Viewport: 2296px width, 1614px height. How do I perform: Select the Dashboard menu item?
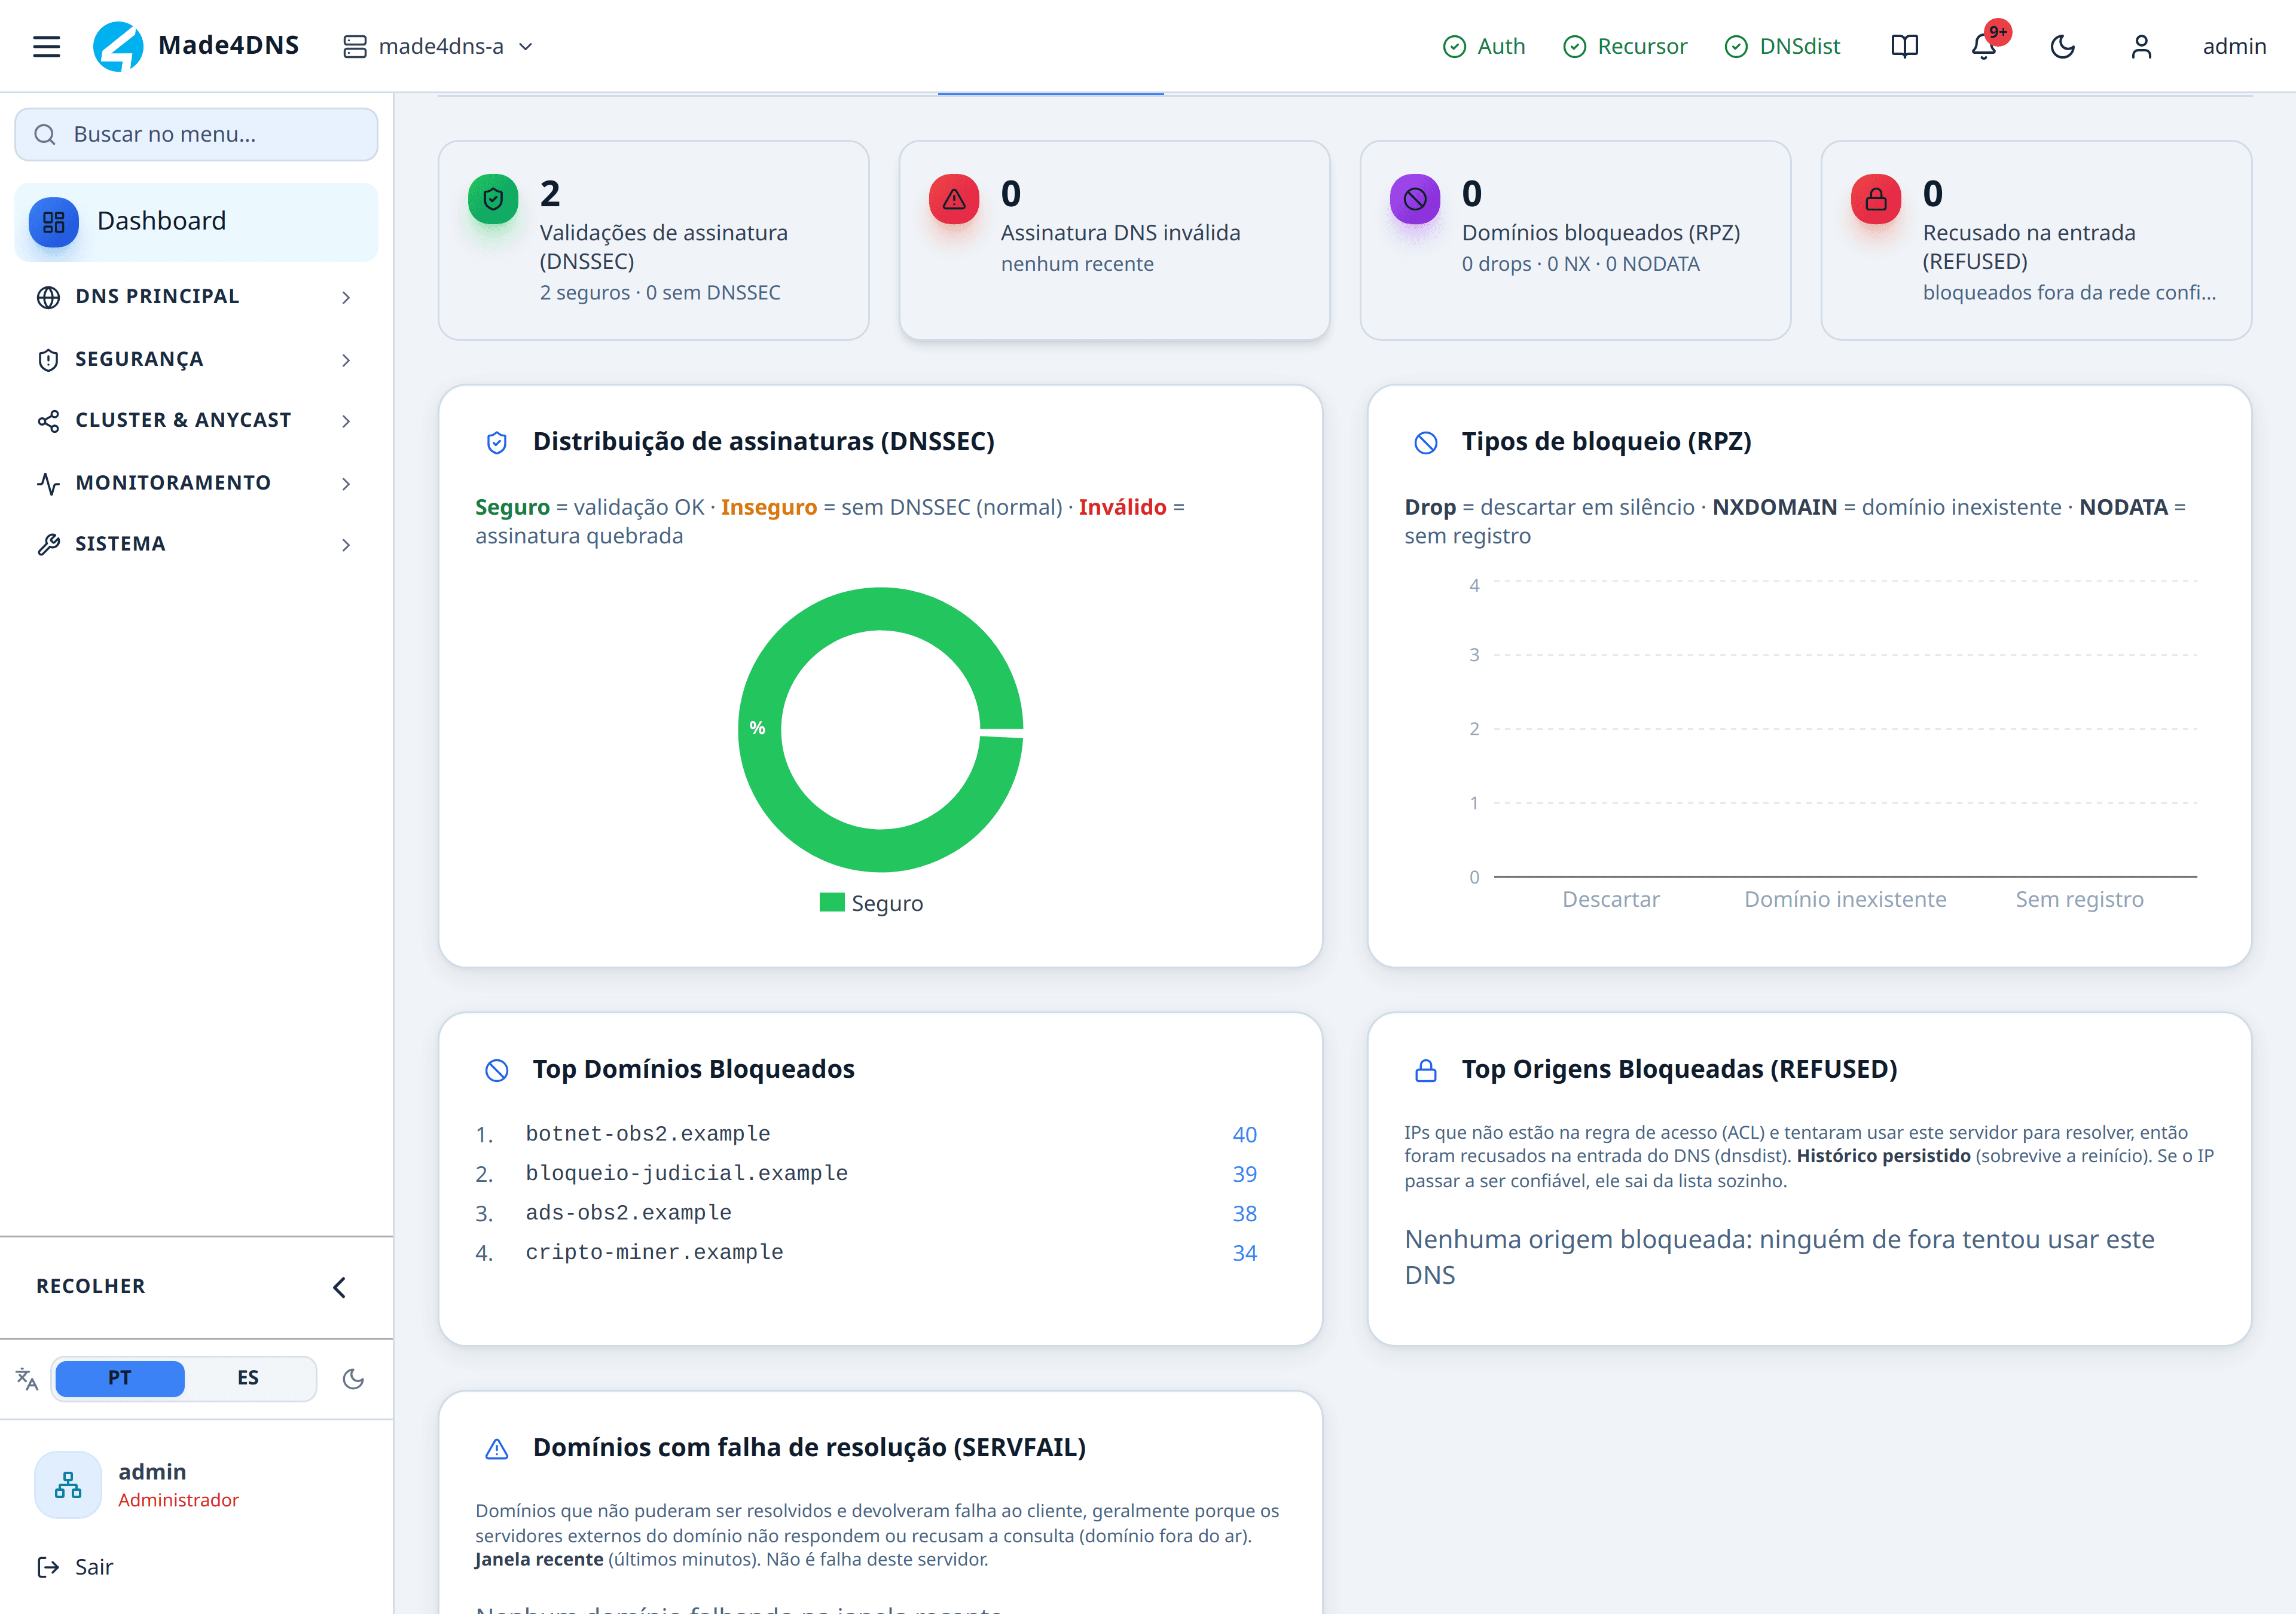tap(196, 222)
